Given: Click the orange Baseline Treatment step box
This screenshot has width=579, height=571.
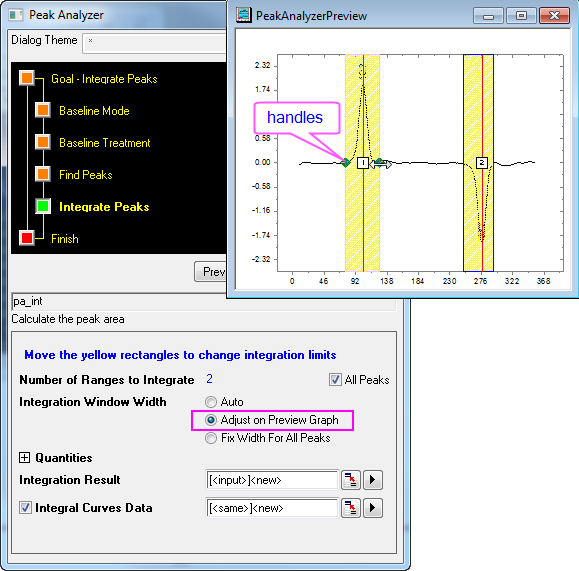Looking at the screenshot, I should [x=43, y=142].
